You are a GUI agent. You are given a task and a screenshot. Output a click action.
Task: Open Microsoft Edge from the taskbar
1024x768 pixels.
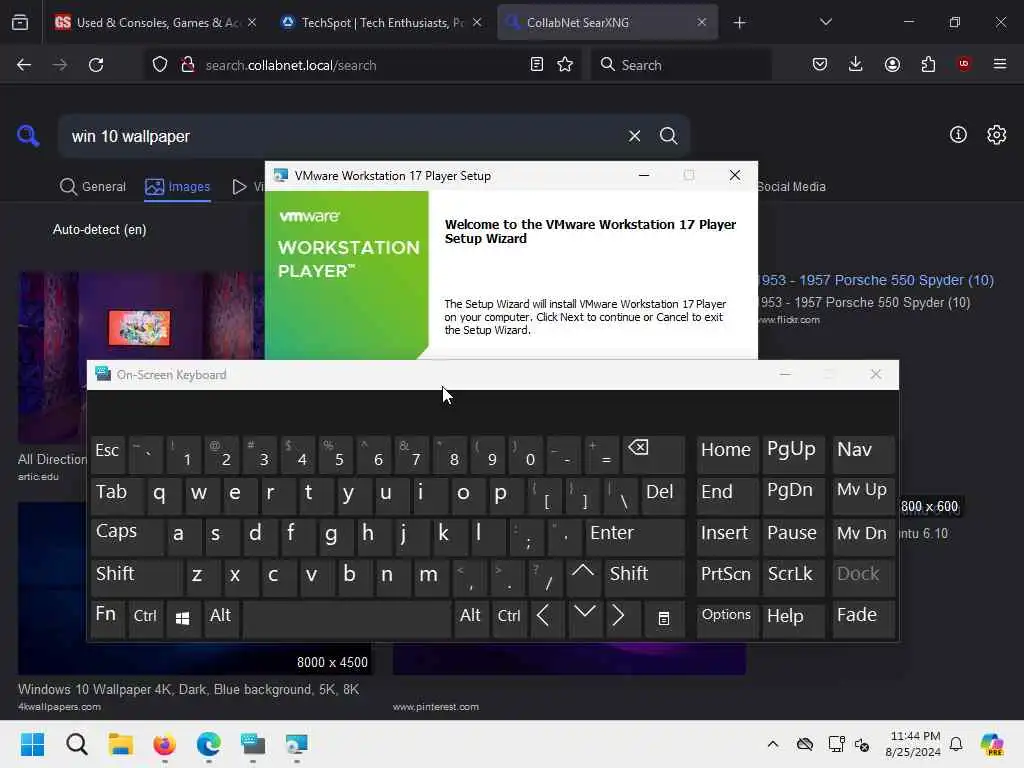(208, 744)
